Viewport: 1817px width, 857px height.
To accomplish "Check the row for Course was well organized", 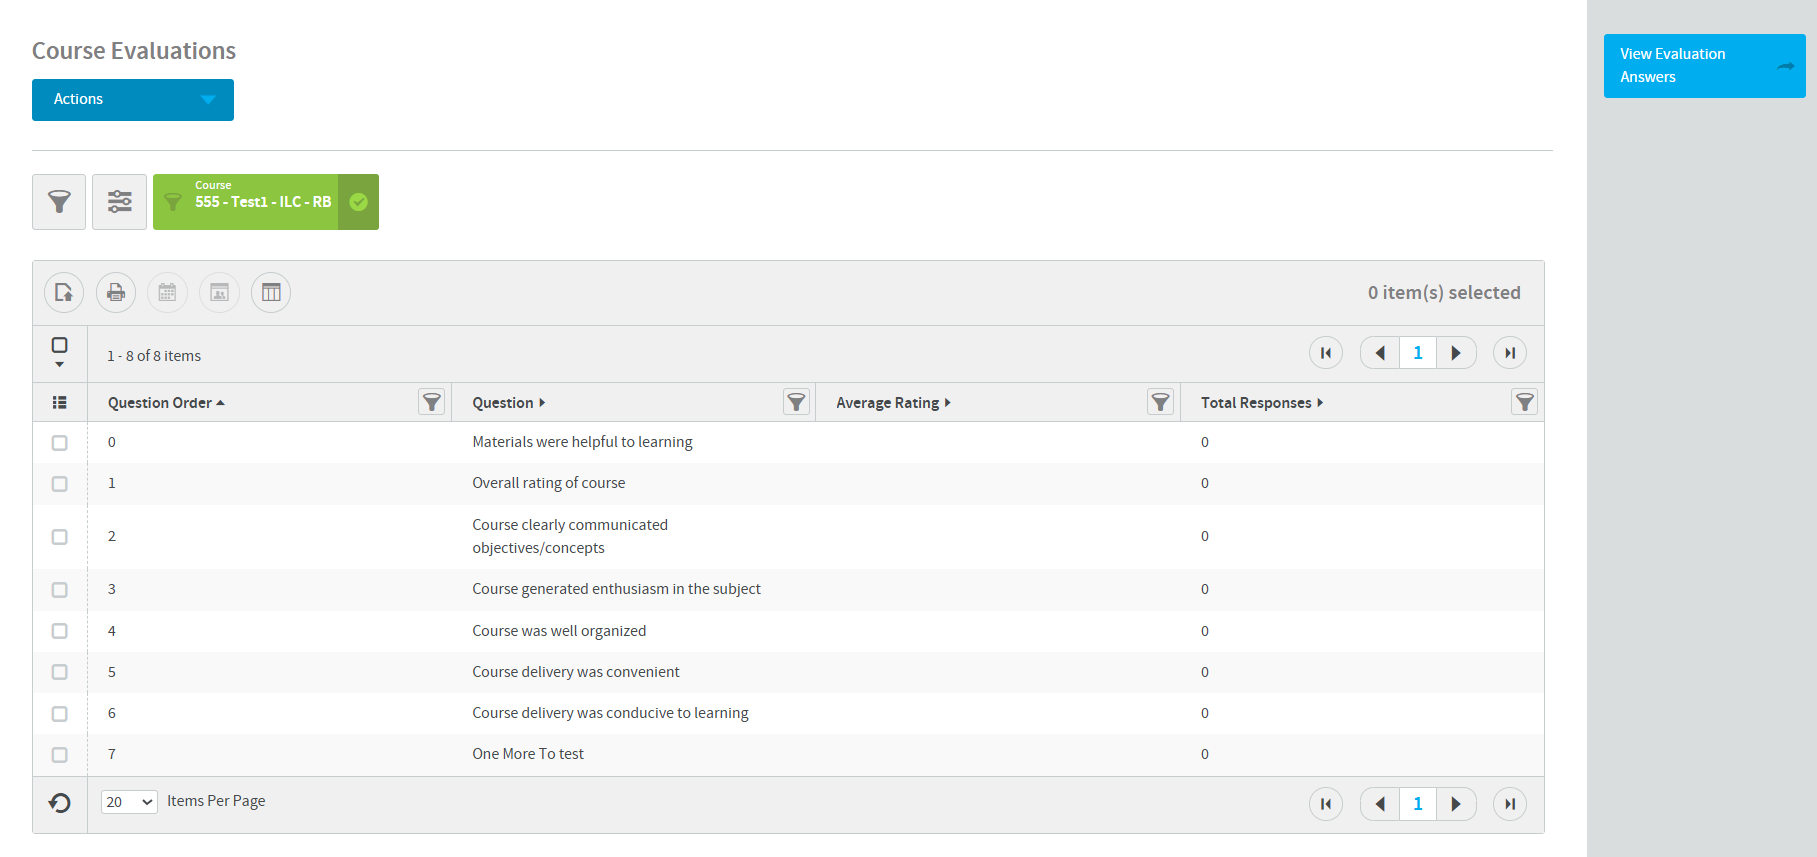I will click(60, 631).
